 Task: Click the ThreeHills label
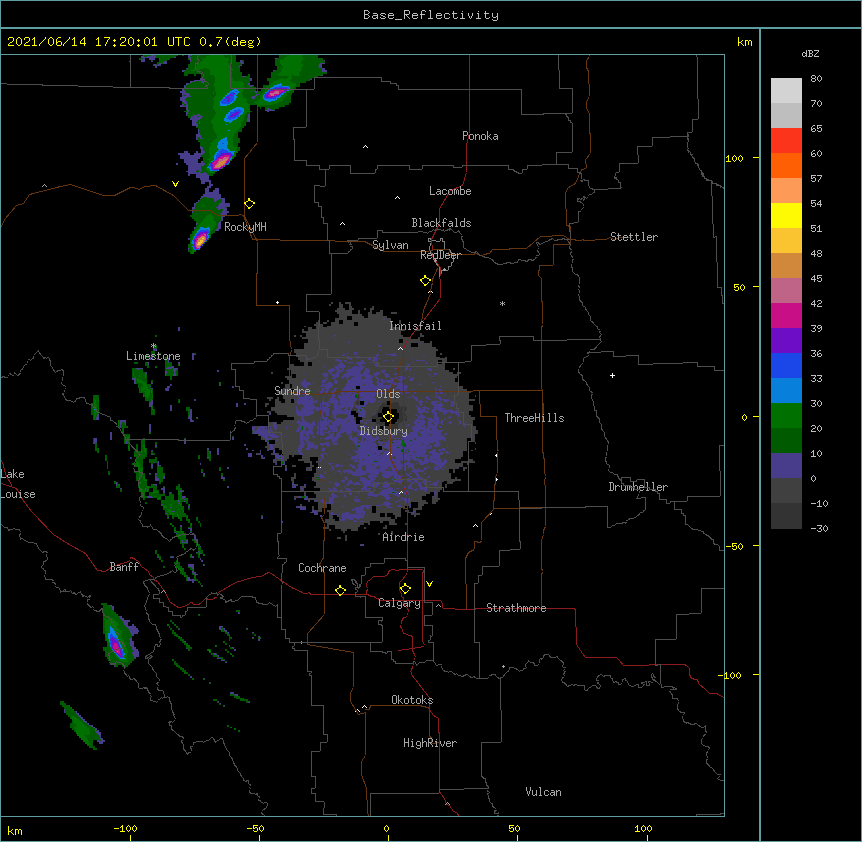[534, 418]
